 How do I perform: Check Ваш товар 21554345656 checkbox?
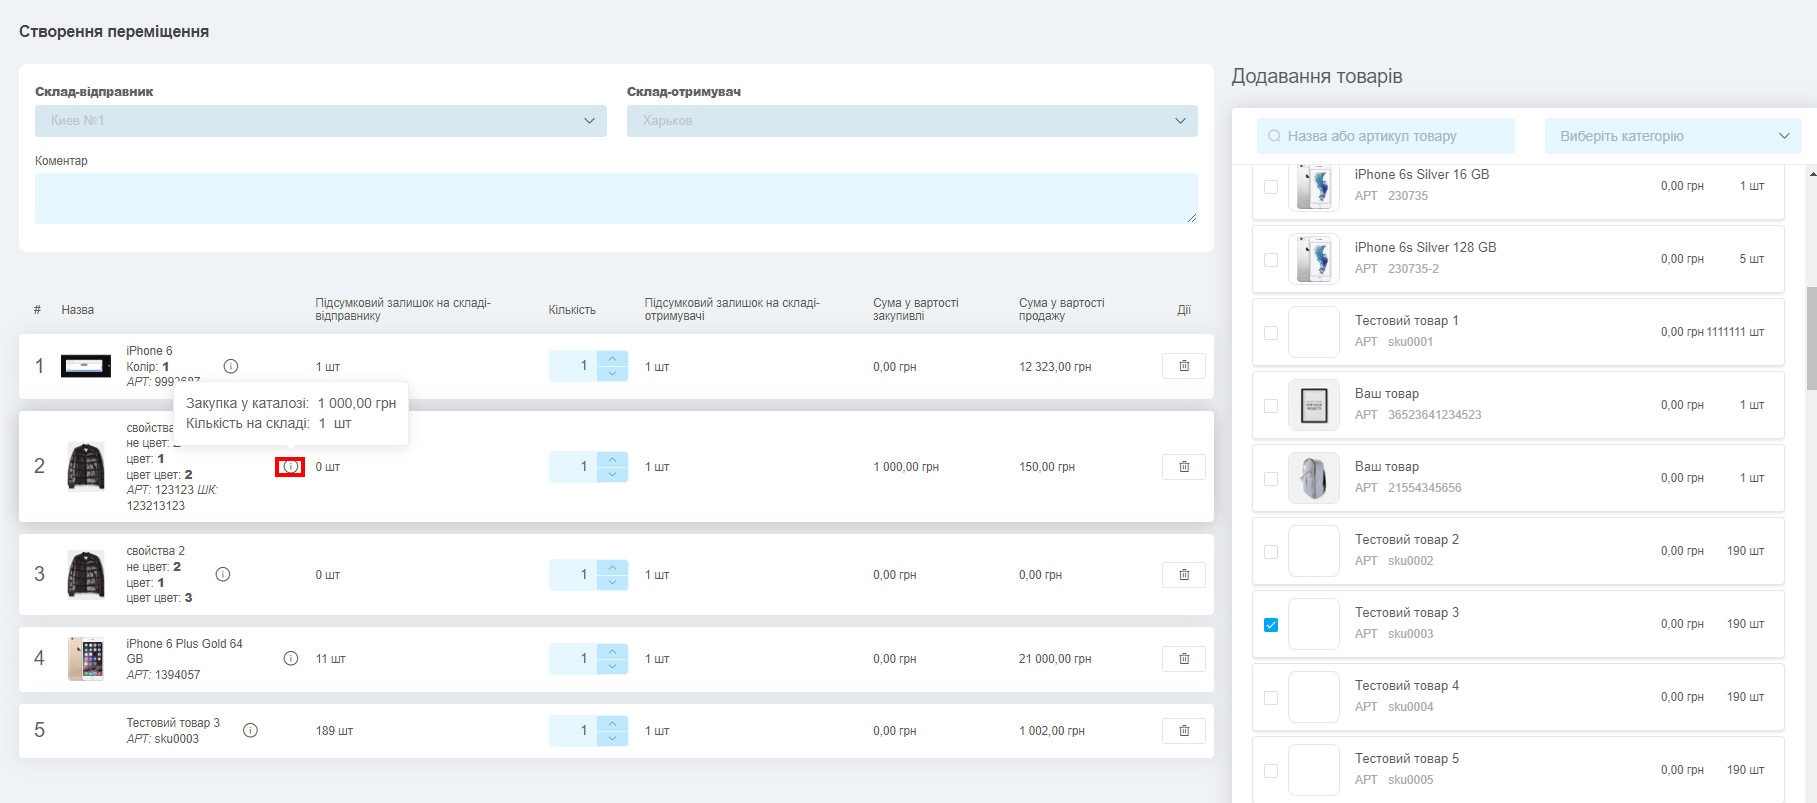[x=1271, y=479]
